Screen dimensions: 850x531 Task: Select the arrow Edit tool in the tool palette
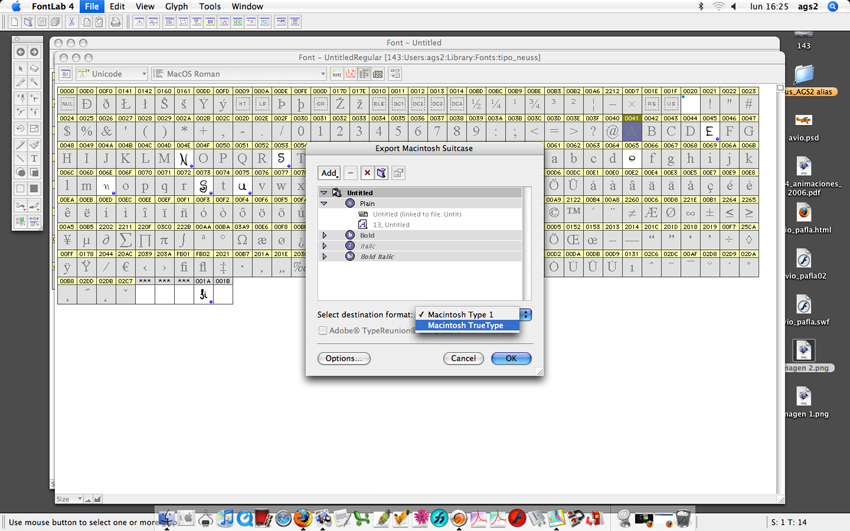21,69
